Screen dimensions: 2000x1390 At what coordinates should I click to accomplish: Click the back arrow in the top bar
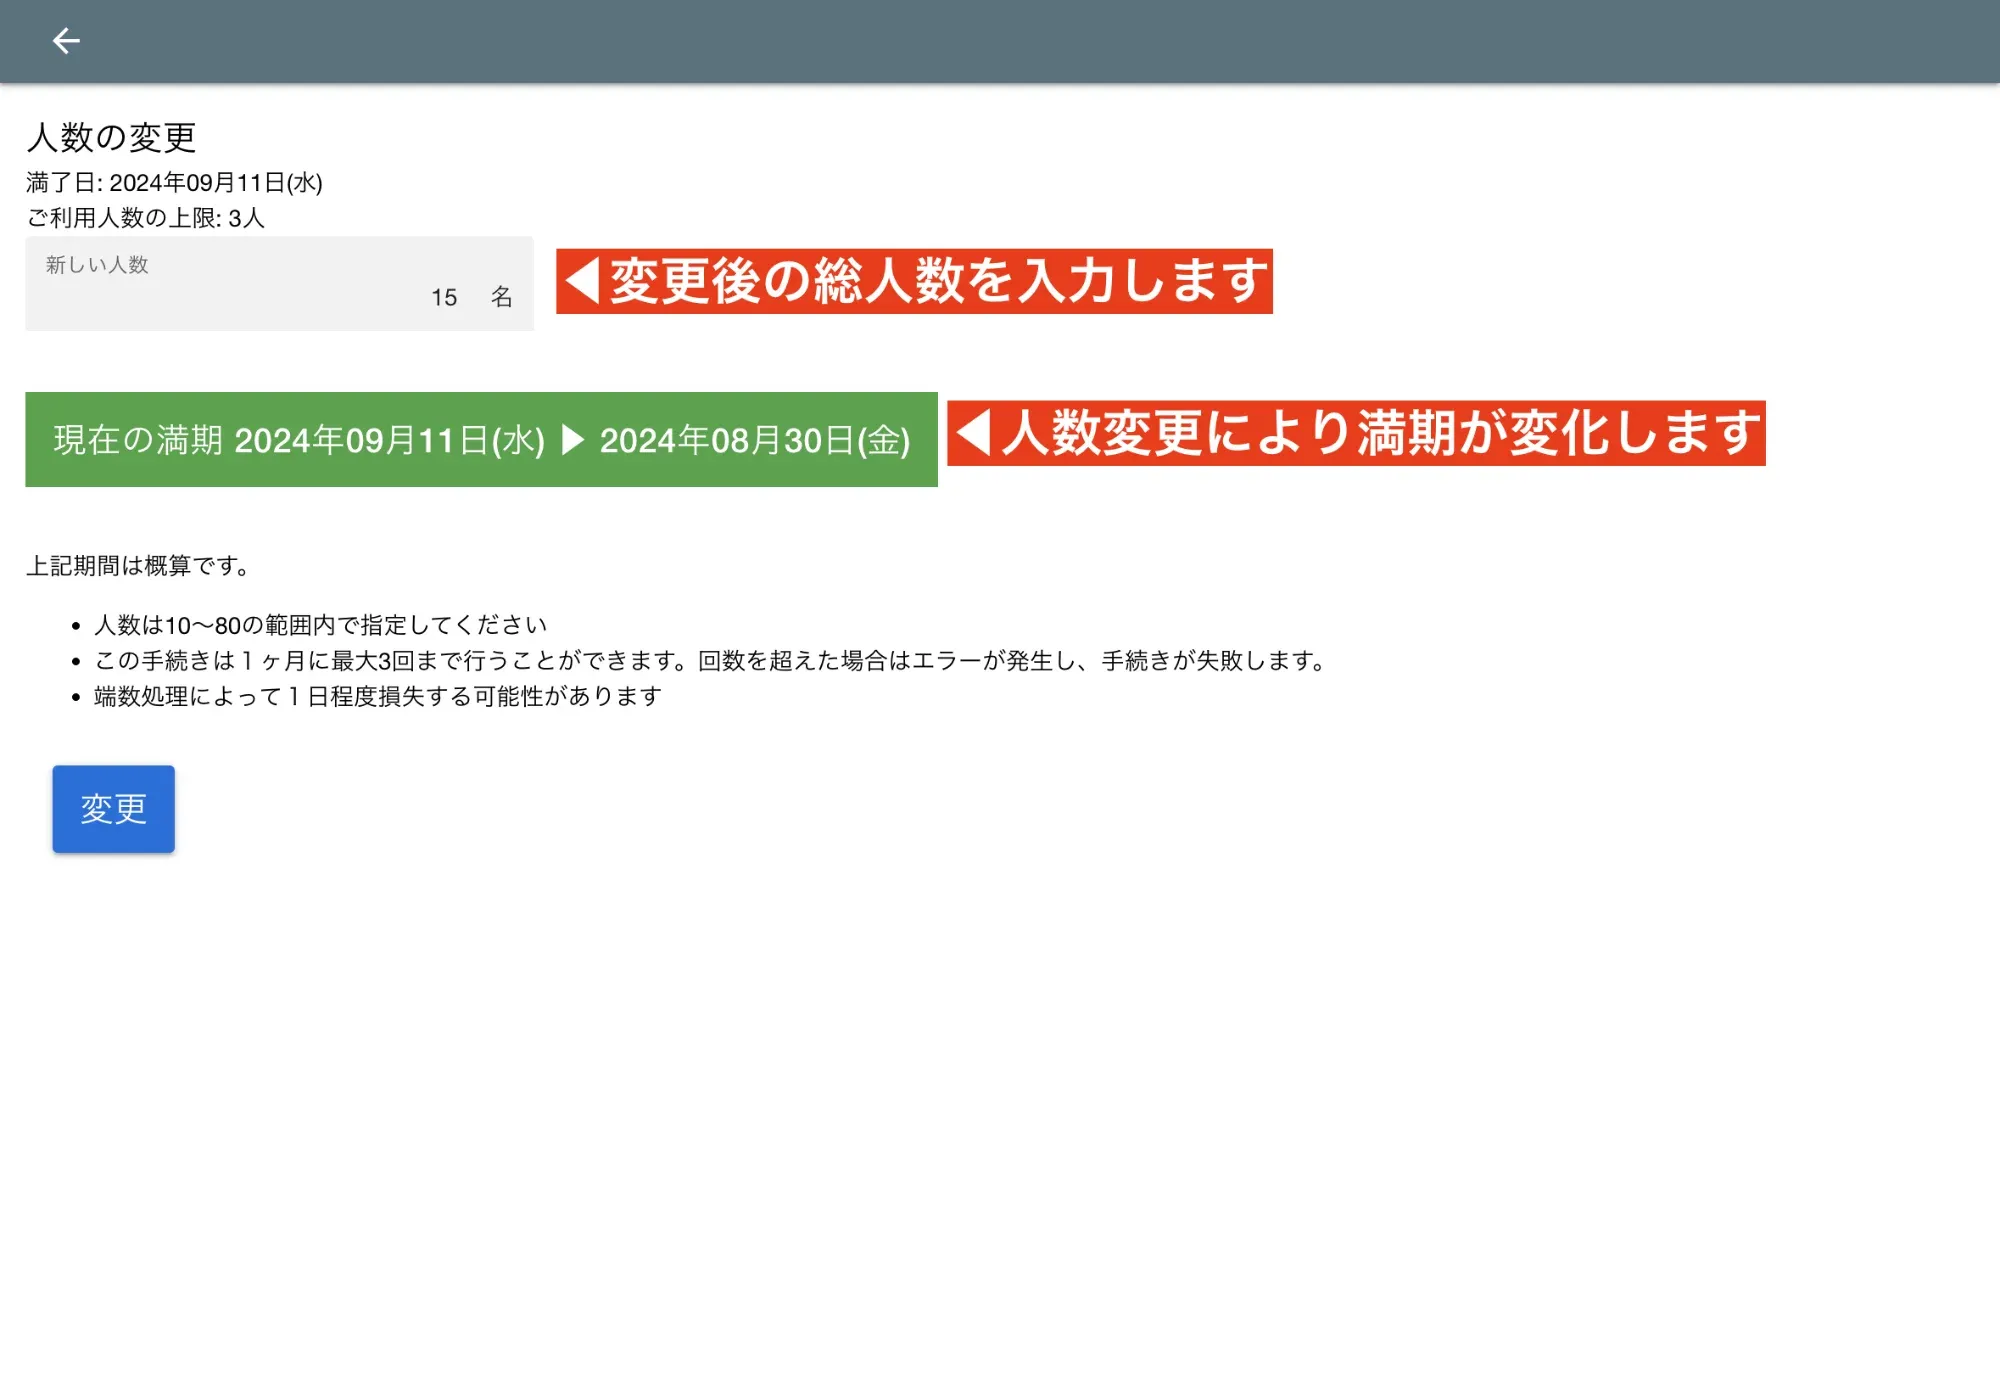coord(66,40)
